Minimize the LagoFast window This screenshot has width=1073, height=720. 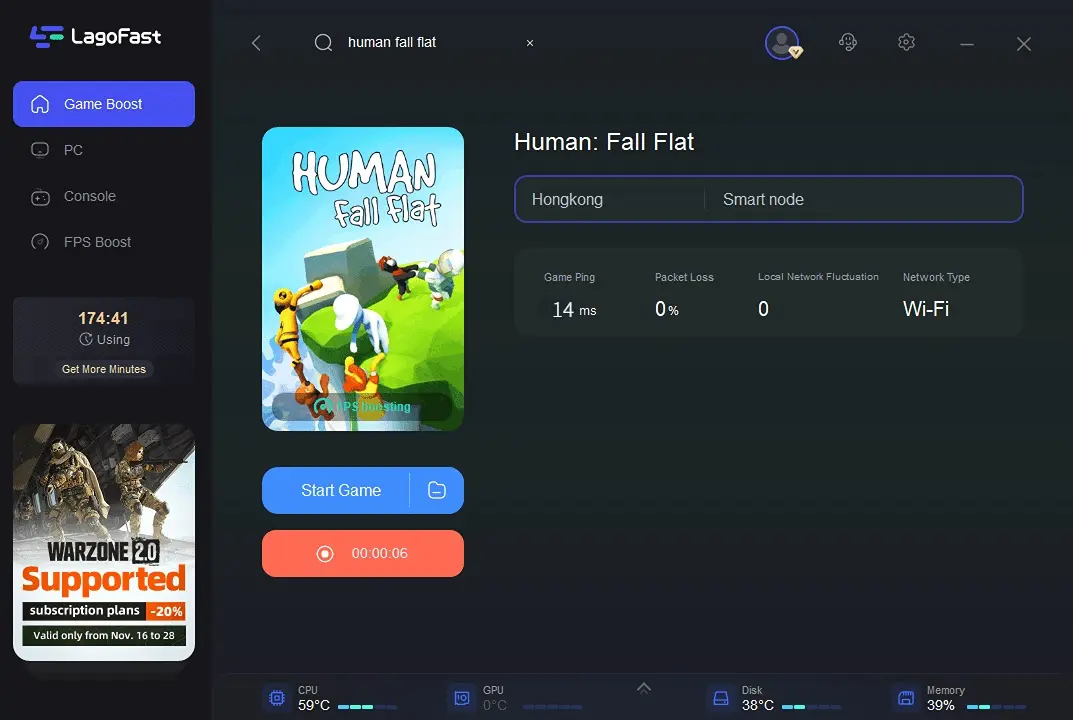click(x=967, y=44)
